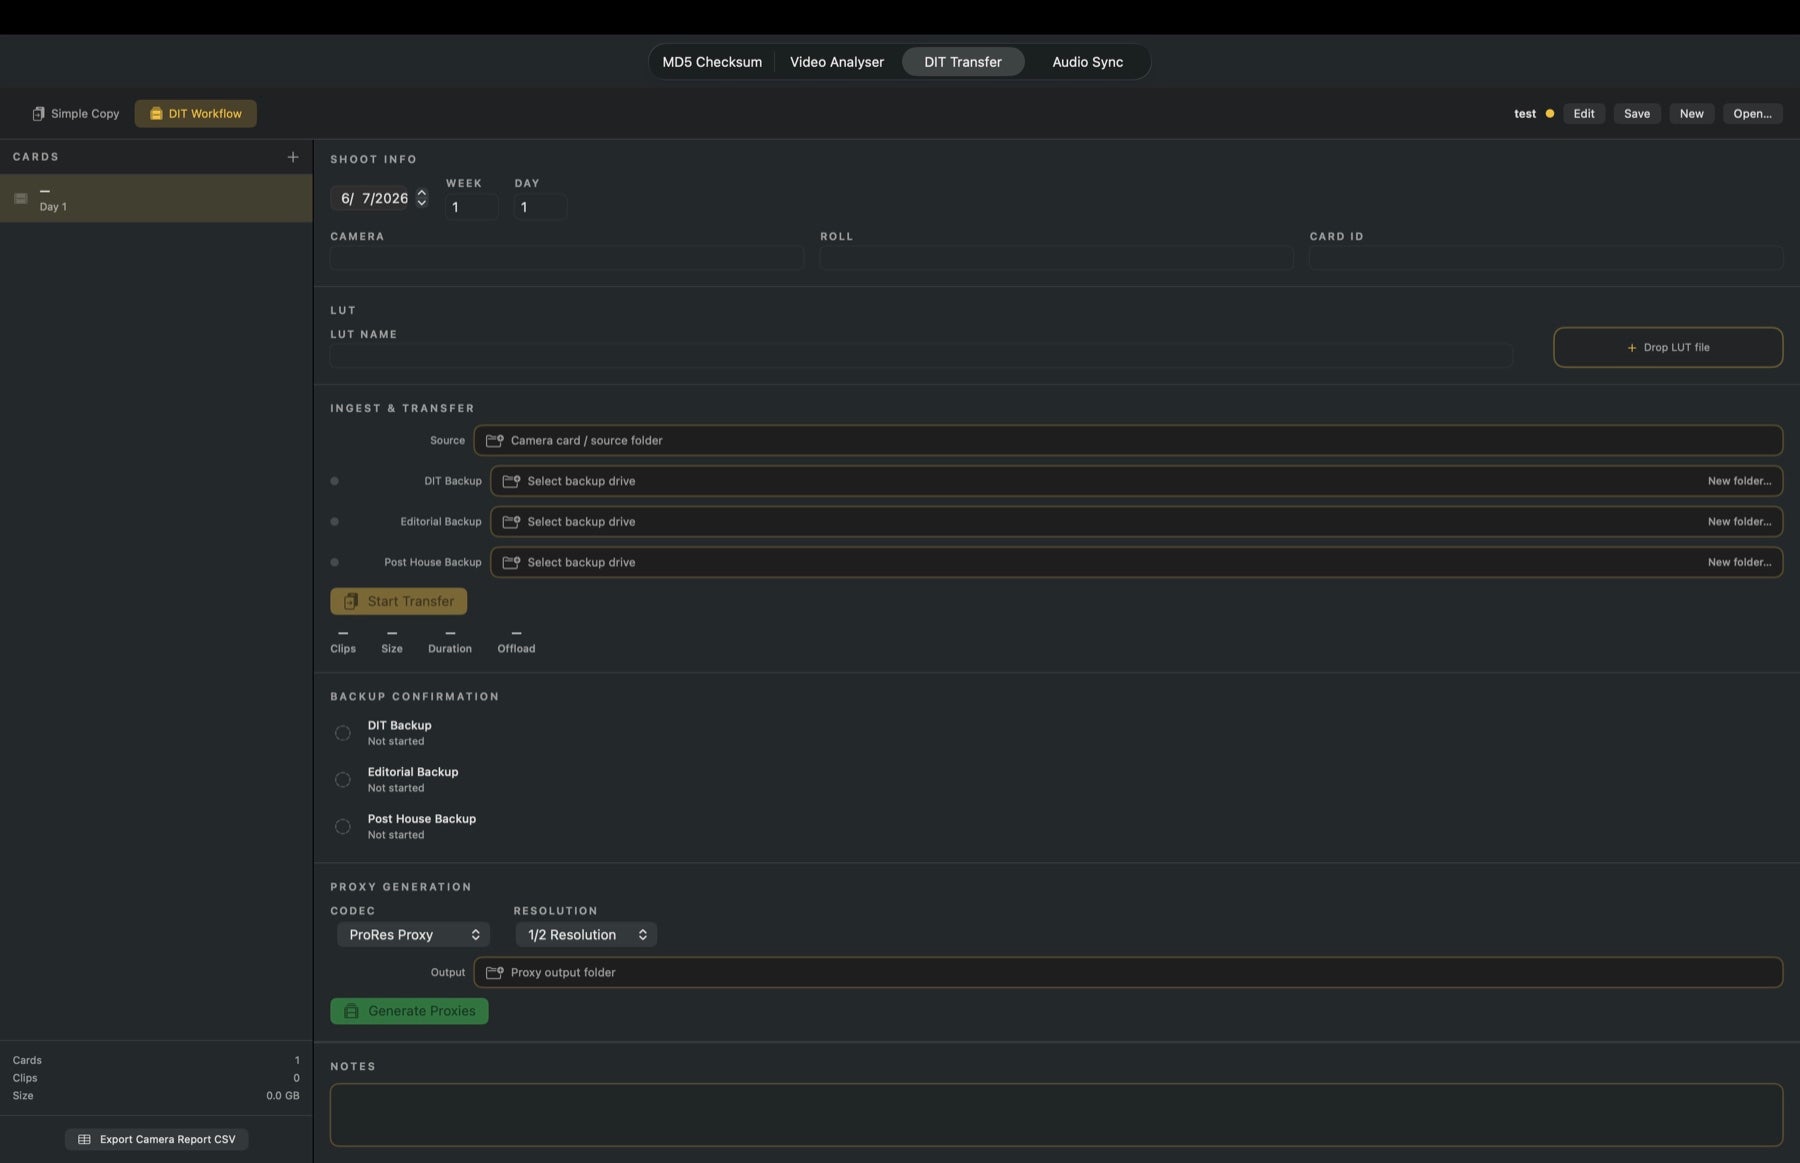Screen dimensions: 1800x1163
Task: Click the Drop LUT file area
Action: pyautogui.click(x=1668, y=347)
